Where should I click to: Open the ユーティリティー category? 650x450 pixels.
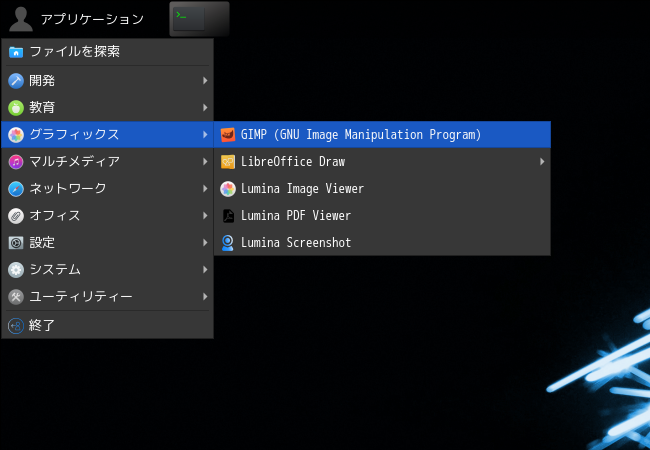pyautogui.click(x=107, y=296)
